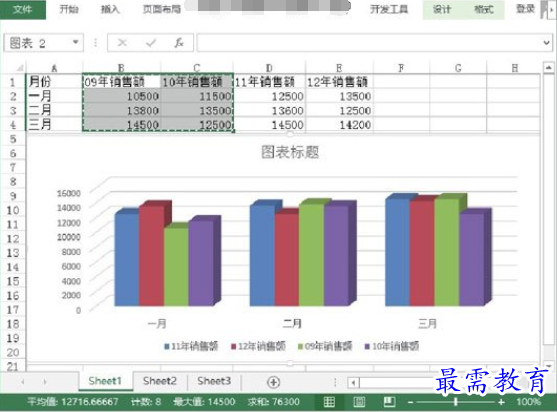This screenshot has width=557, height=412.
Task: Select the 10年销售额 legend entry
Action: point(392,346)
